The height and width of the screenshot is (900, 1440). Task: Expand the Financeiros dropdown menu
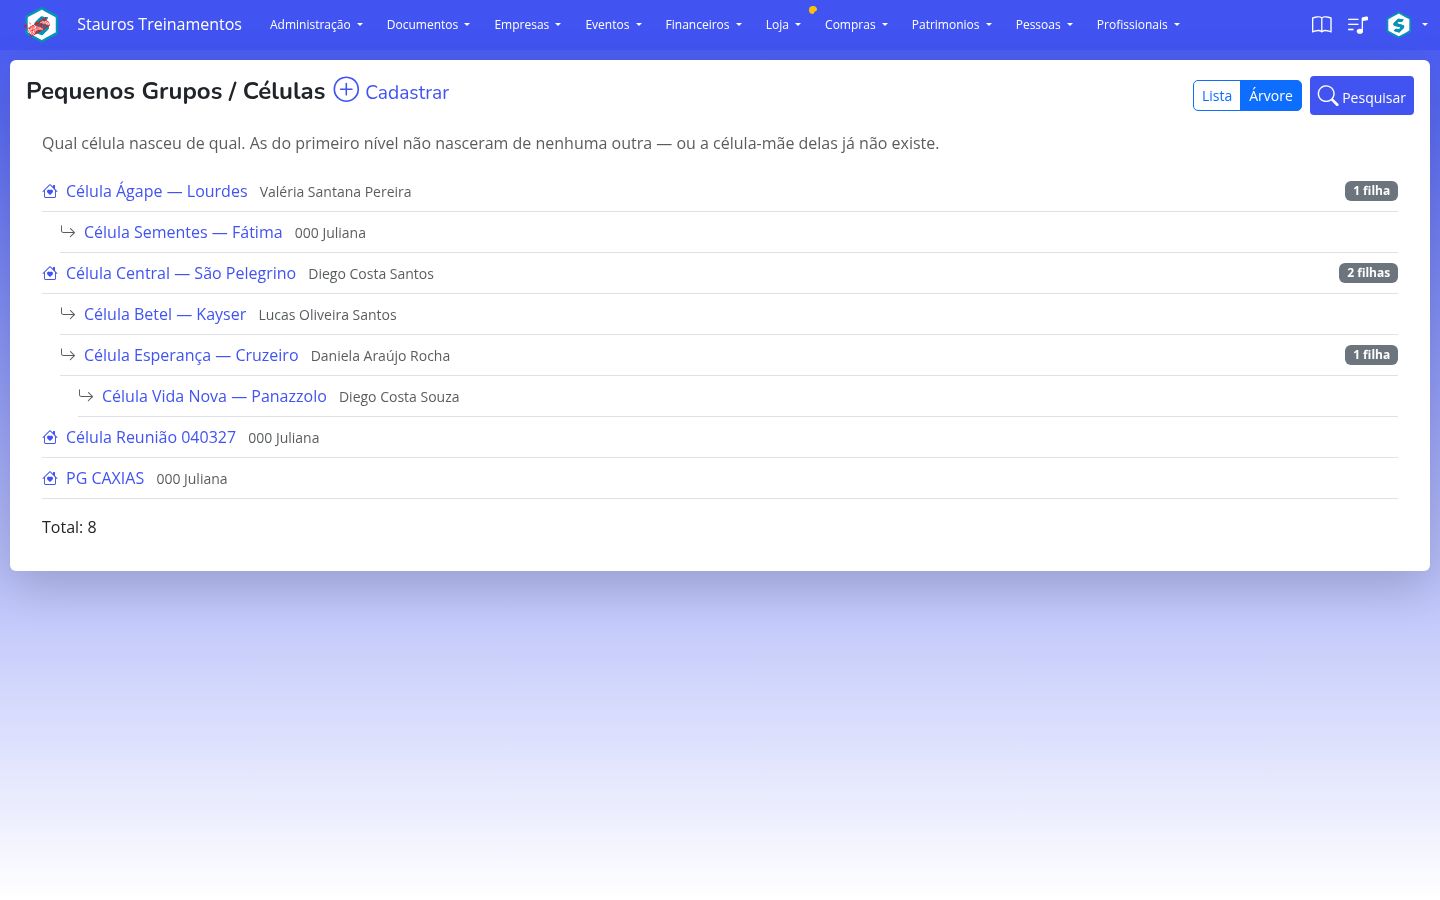[x=703, y=25]
